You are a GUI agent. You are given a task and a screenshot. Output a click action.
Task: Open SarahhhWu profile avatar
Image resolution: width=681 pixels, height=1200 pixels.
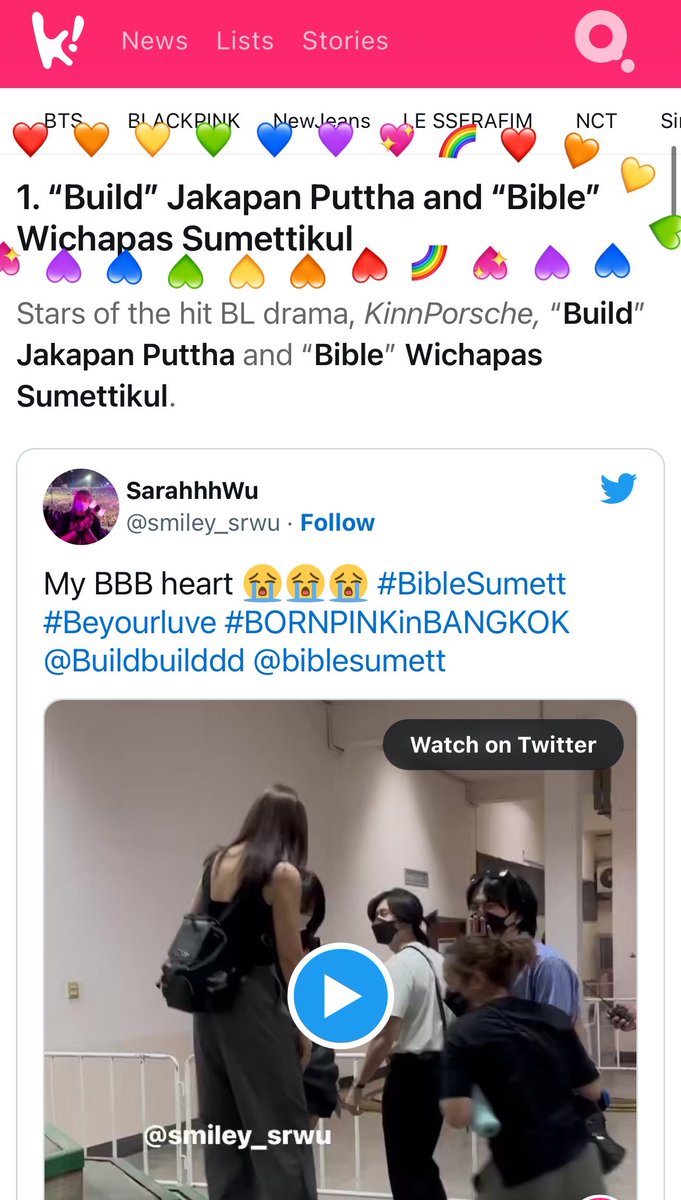[81, 506]
